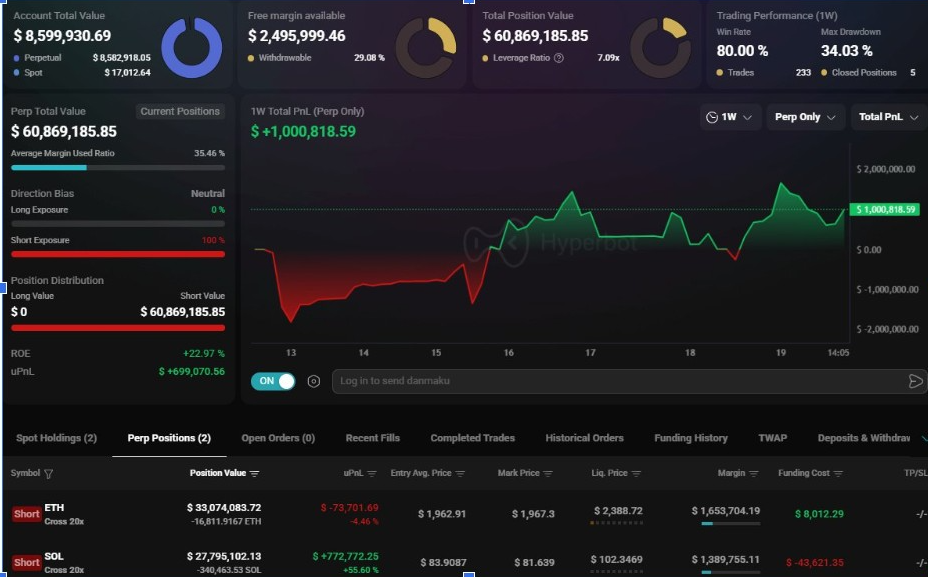This screenshot has height=577, width=928.
Task: Click the Current Positions button
Action: (180, 111)
